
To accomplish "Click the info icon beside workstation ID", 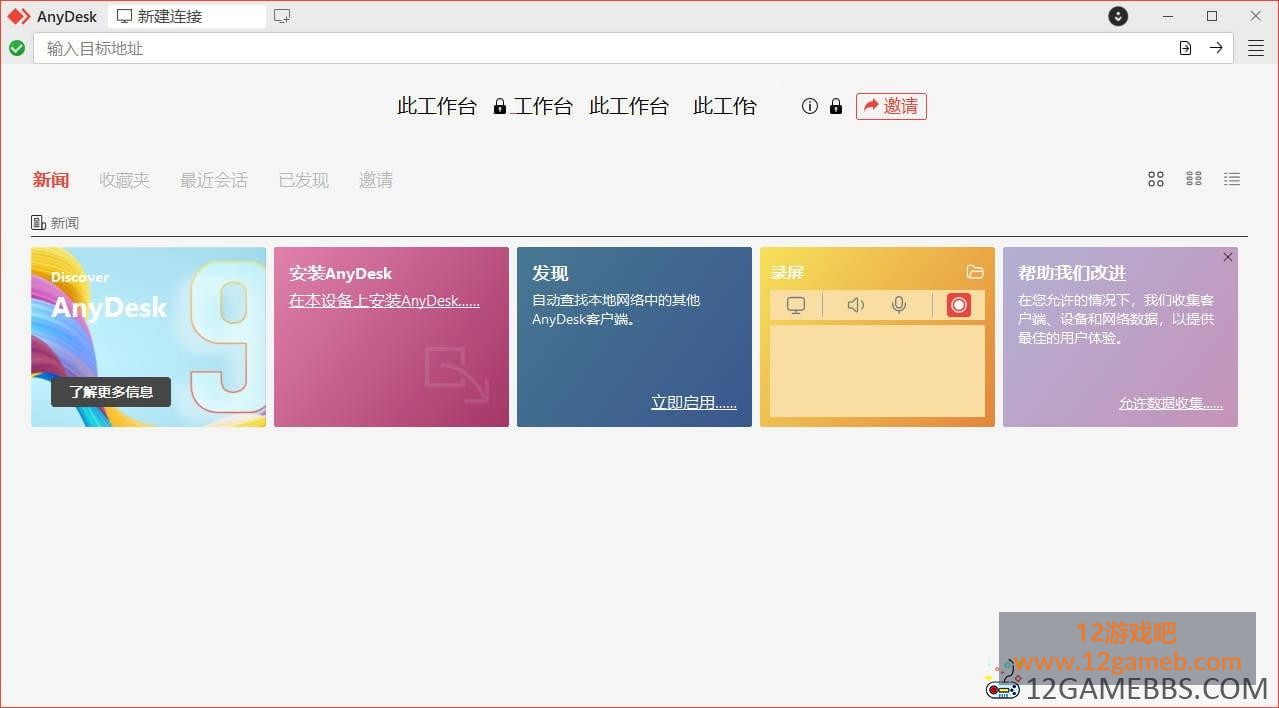I will click(810, 106).
